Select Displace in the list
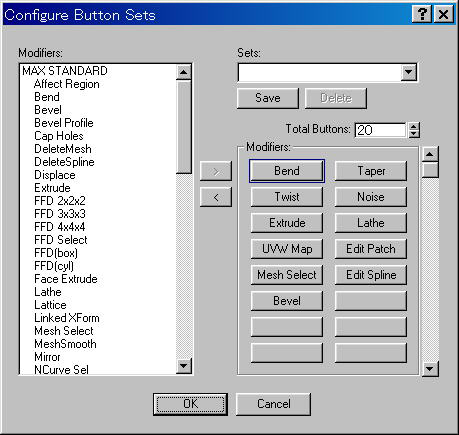Viewport: 459px width, 435px height. (55, 175)
